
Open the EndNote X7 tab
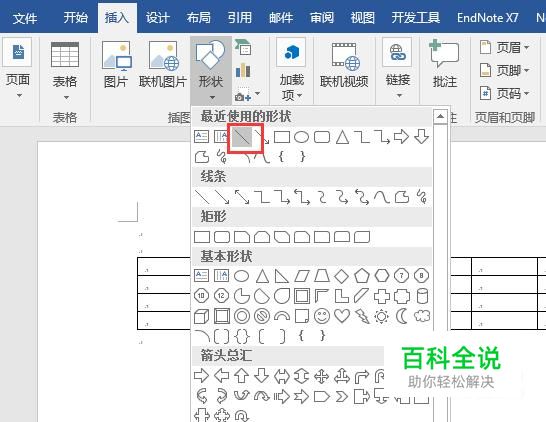click(488, 18)
